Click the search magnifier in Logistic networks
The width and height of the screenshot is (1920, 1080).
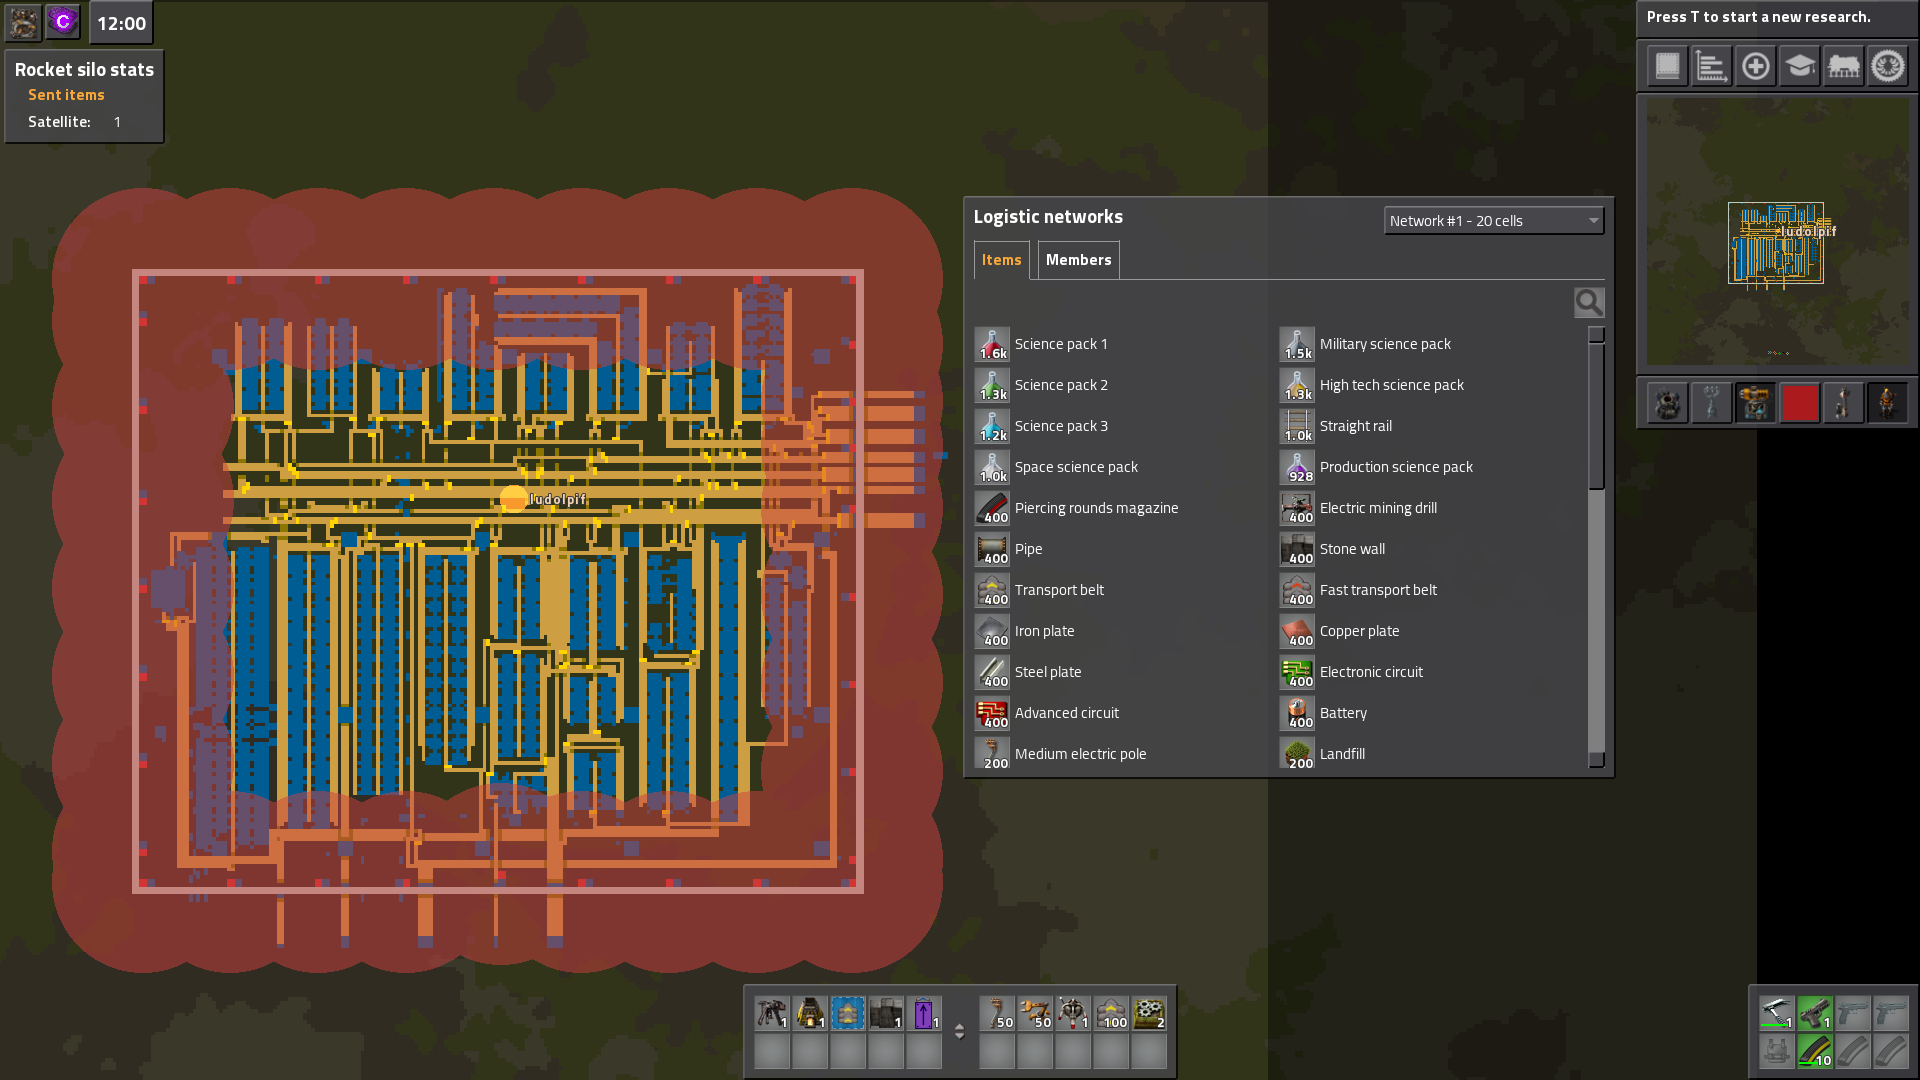click(x=1589, y=302)
